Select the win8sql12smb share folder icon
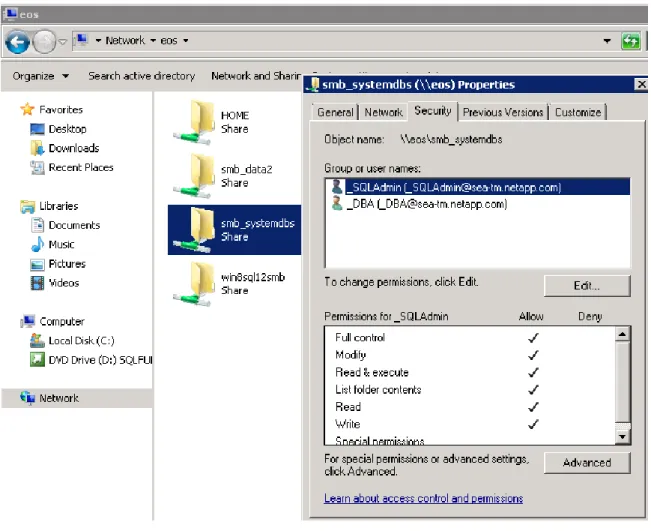The height and width of the screenshot is (531, 651). (194, 284)
